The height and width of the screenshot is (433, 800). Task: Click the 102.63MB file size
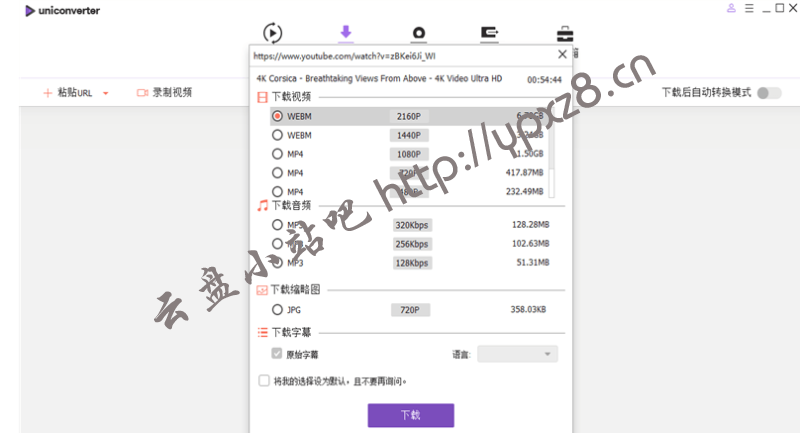point(531,243)
